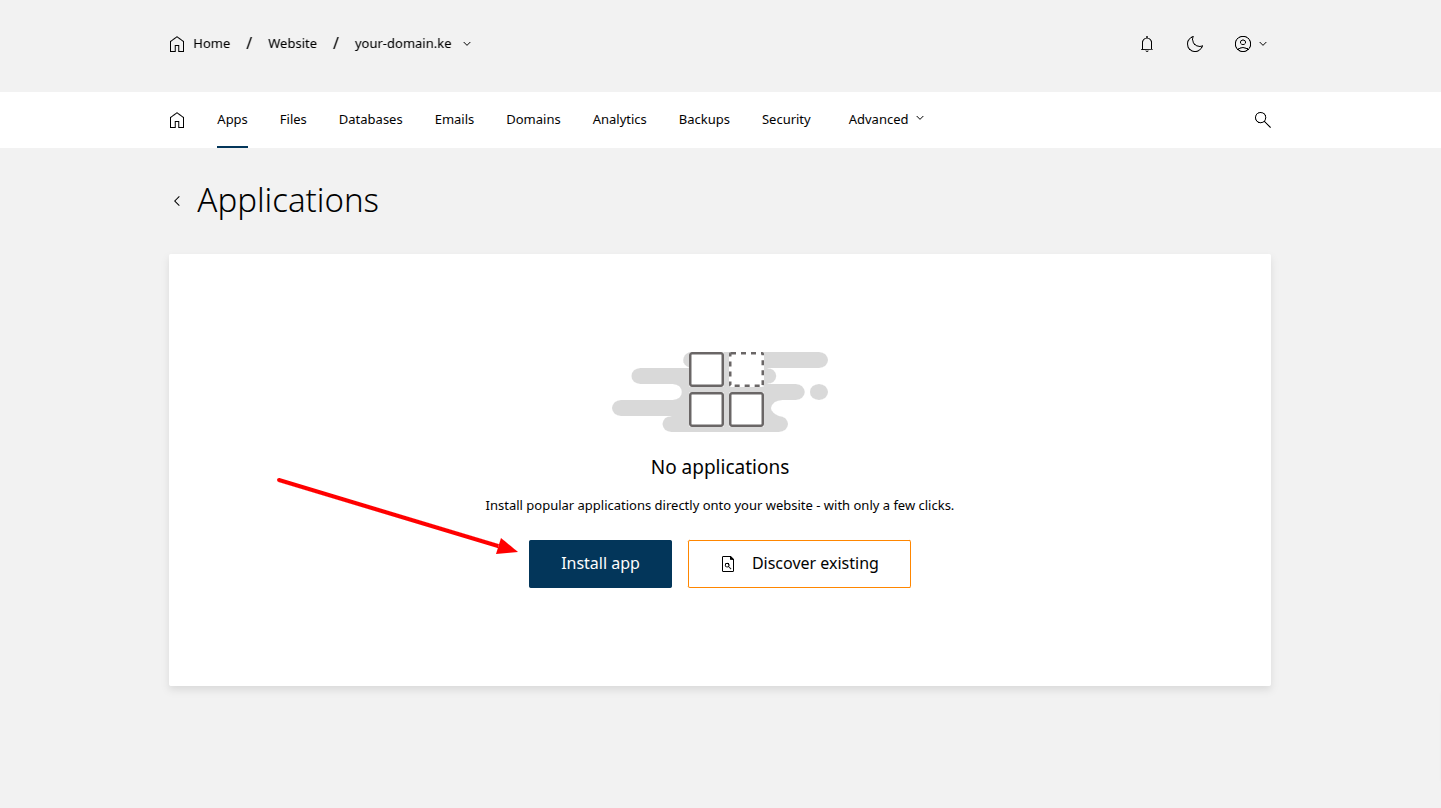Go to the Domains tab
The image size is (1441, 808).
533,119
